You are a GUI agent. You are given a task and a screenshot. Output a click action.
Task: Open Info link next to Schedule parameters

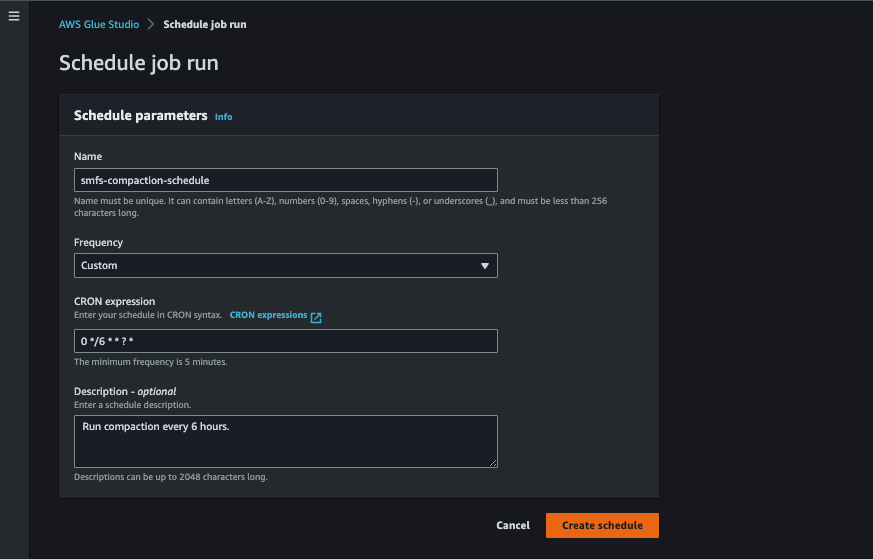[223, 117]
